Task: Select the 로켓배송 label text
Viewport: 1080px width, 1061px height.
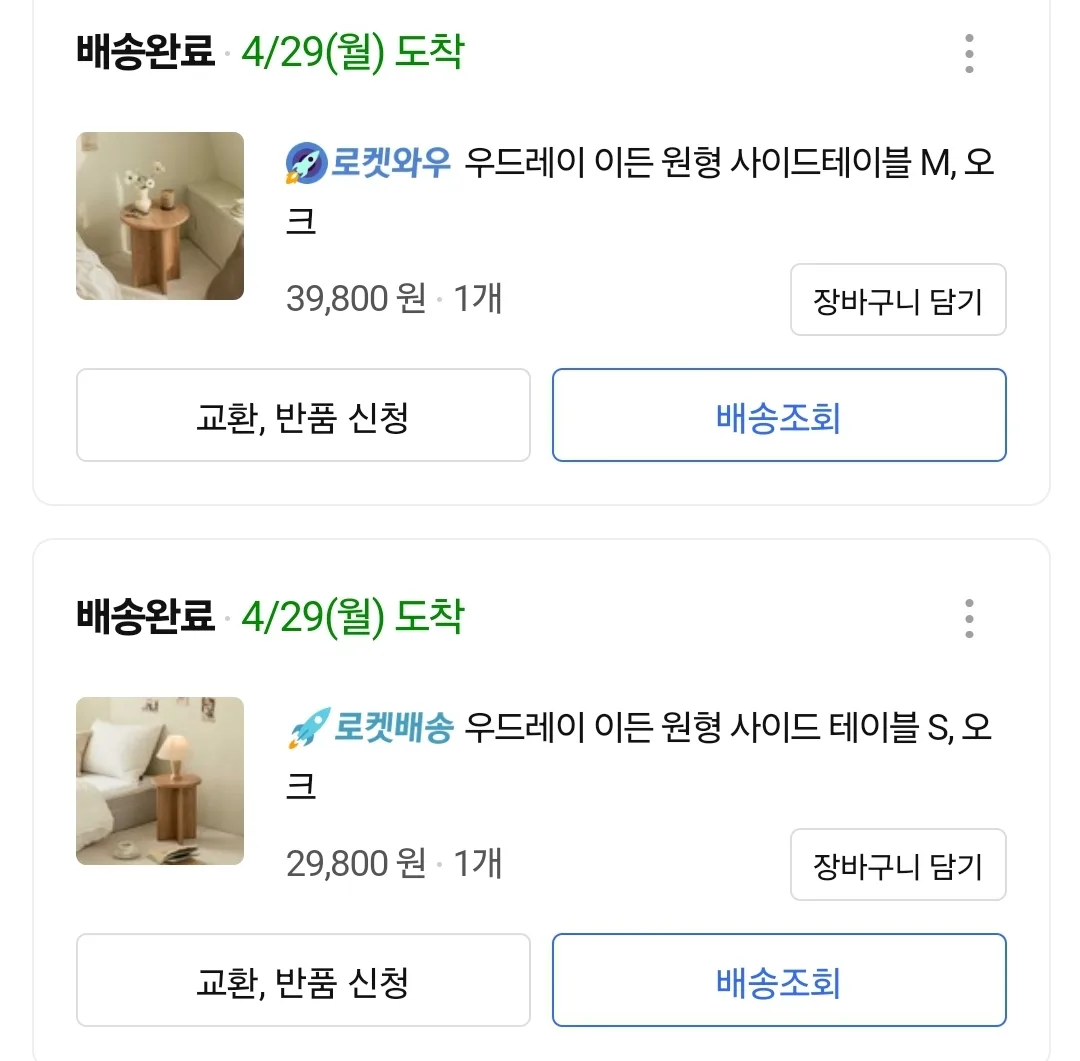Action: click(393, 728)
